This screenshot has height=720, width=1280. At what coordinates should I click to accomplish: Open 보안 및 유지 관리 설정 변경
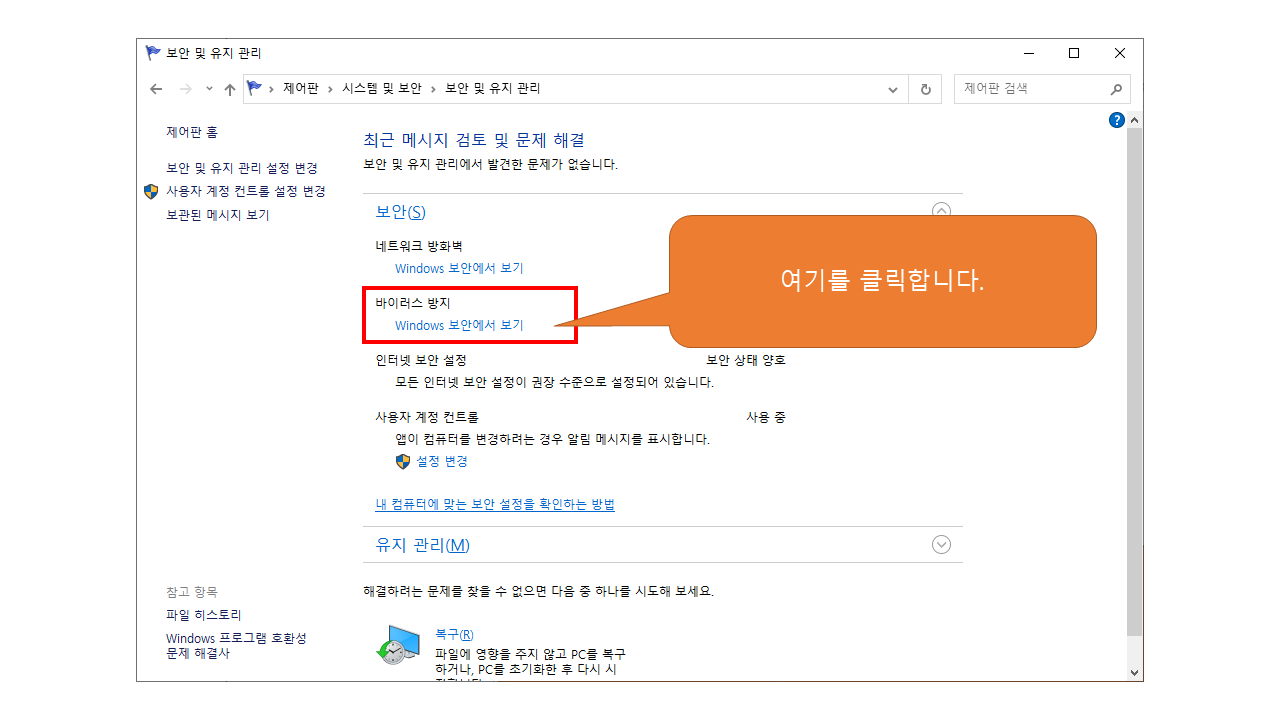point(242,168)
